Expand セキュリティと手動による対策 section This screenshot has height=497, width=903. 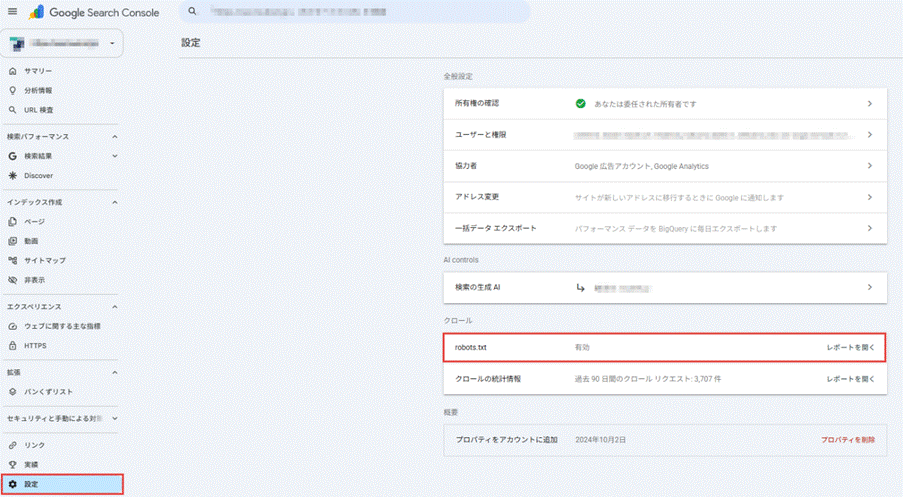click(115, 418)
